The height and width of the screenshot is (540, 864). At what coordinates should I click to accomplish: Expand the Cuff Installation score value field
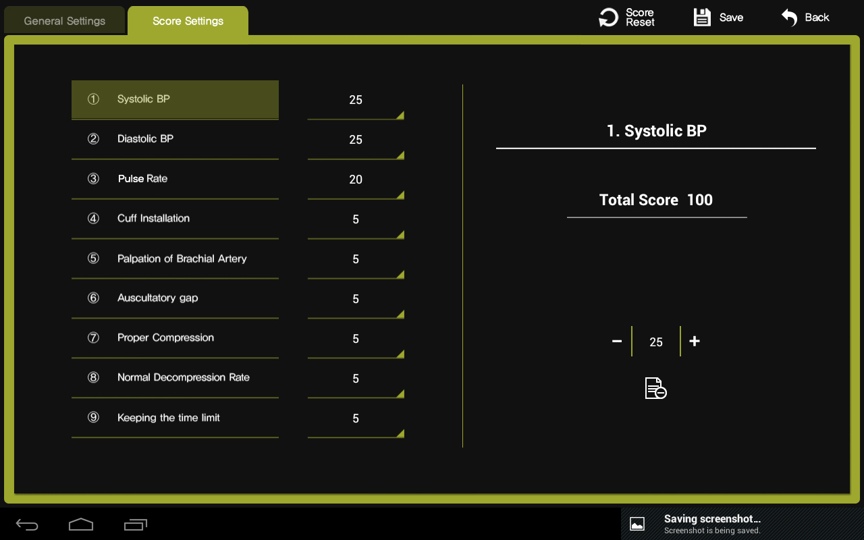[x=356, y=220]
